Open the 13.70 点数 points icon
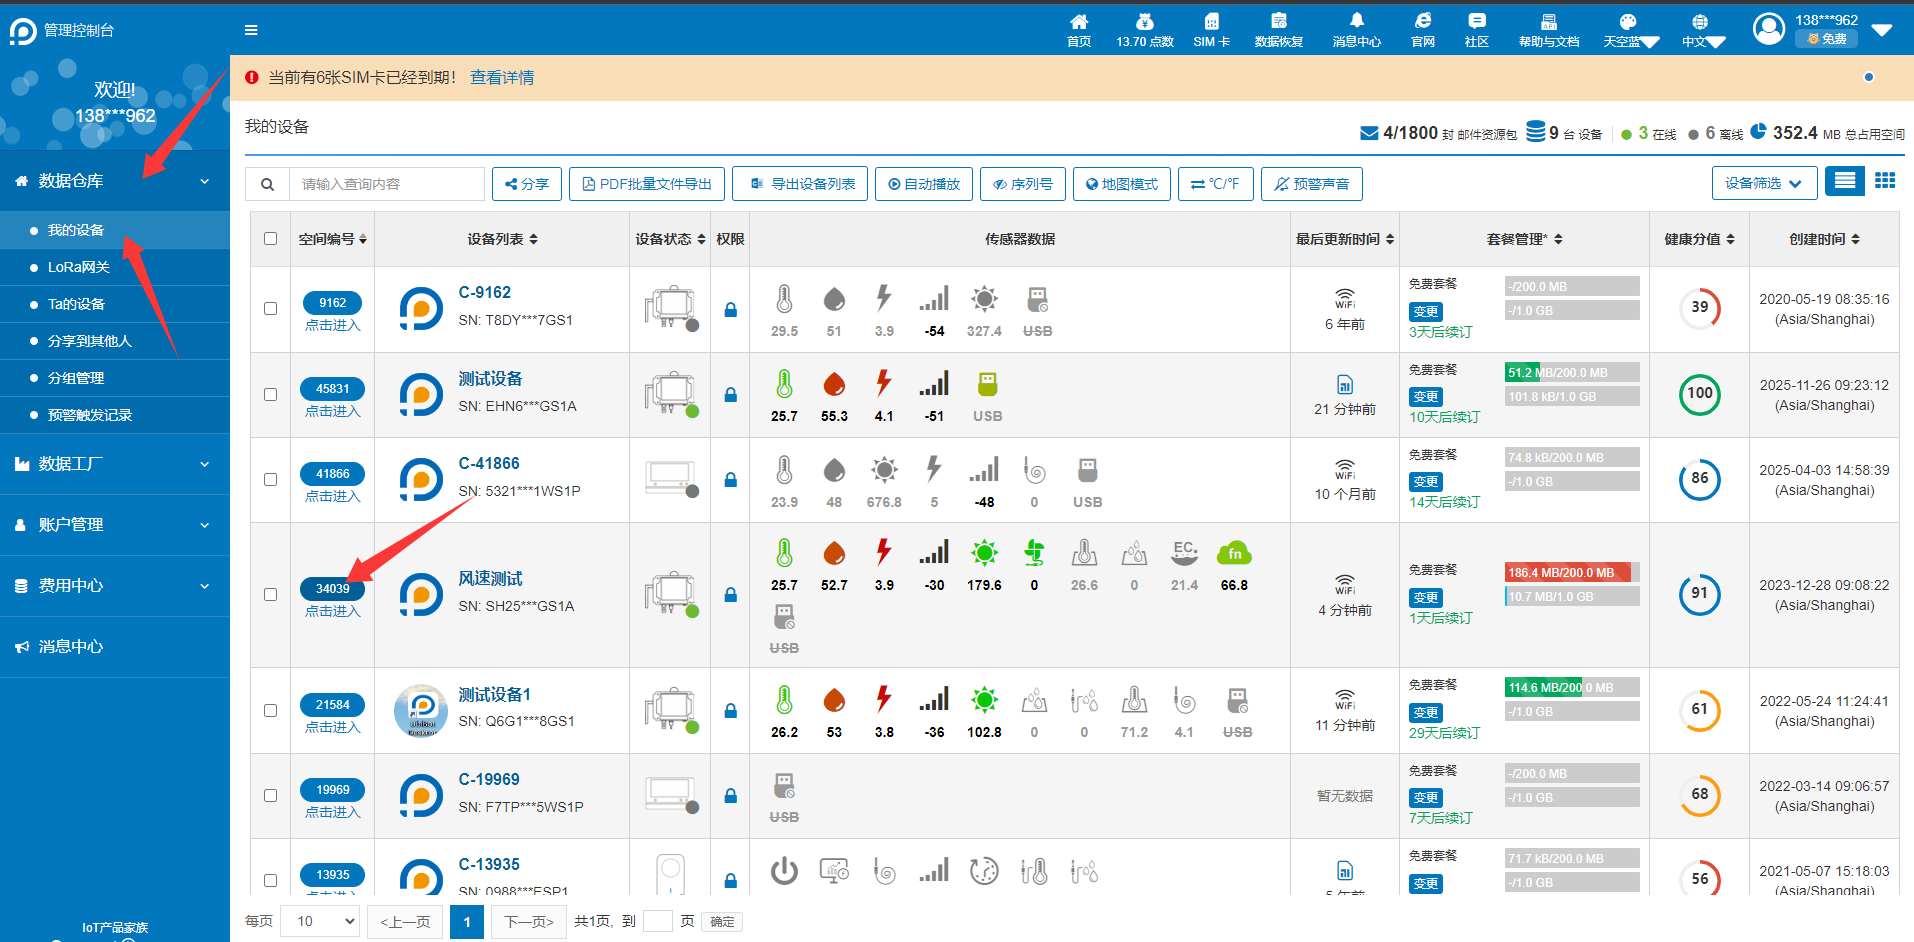This screenshot has width=1914, height=942. [x=1145, y=21]
